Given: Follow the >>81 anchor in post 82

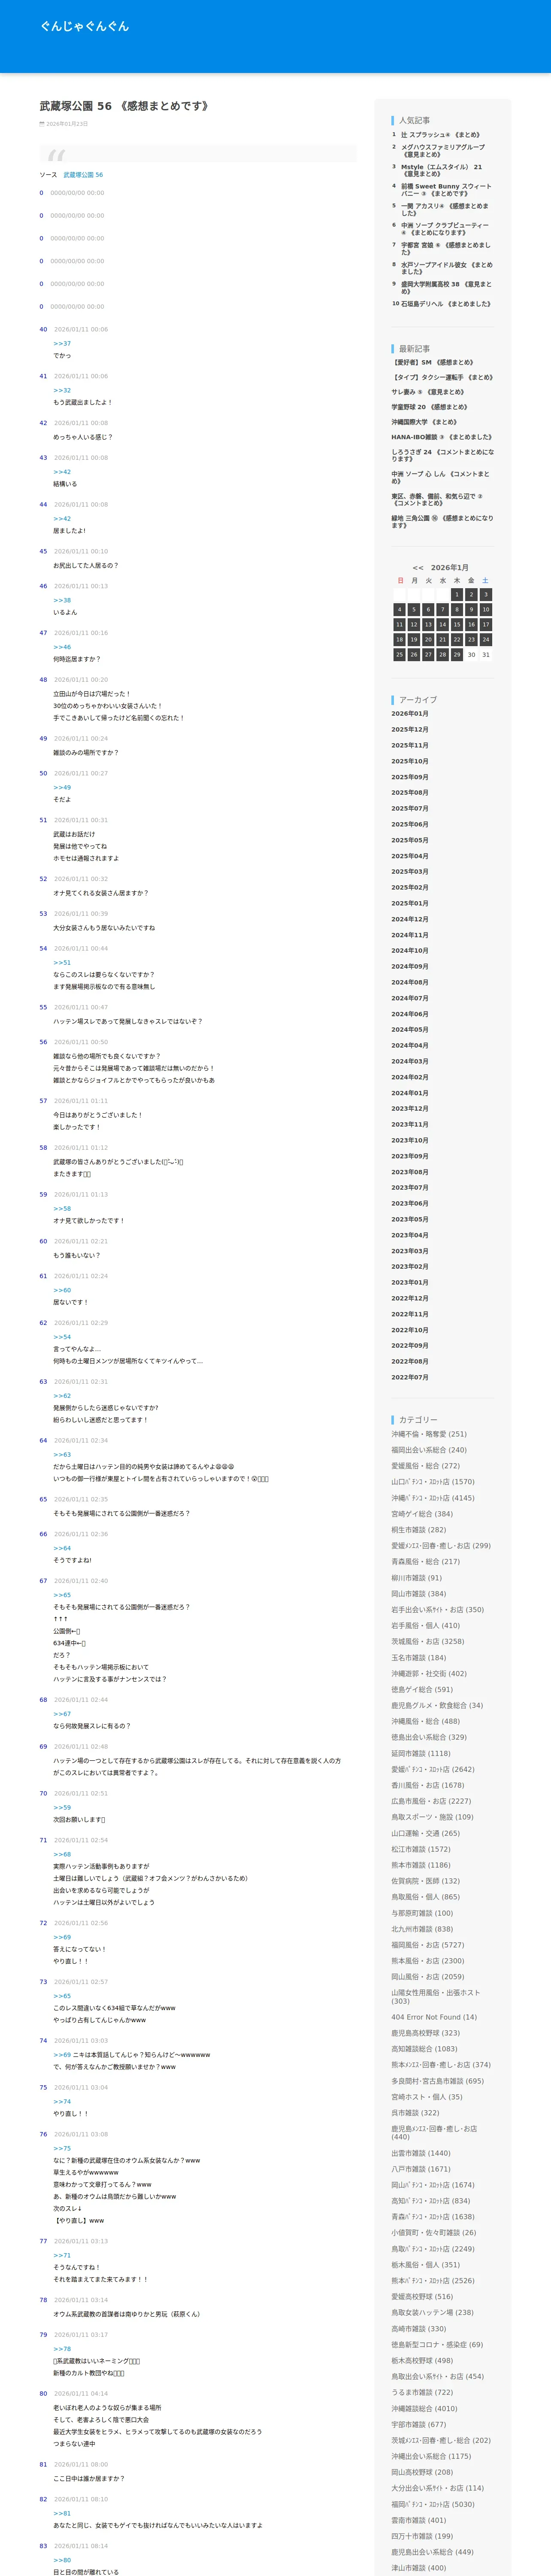Looking at the screenshot, I should 62,2513.
